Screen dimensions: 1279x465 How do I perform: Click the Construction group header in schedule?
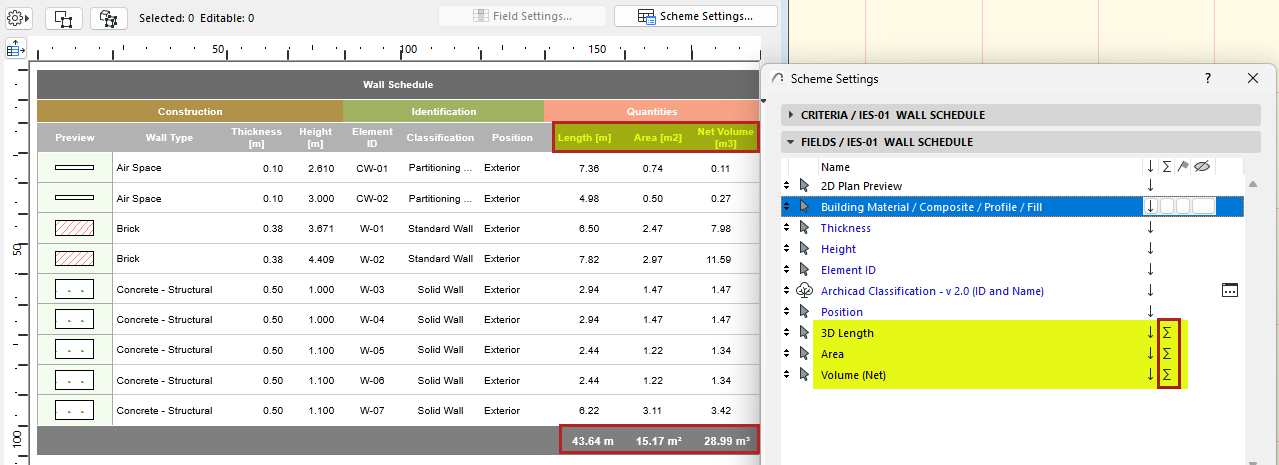pyautogui.click(x=190, y=112)
